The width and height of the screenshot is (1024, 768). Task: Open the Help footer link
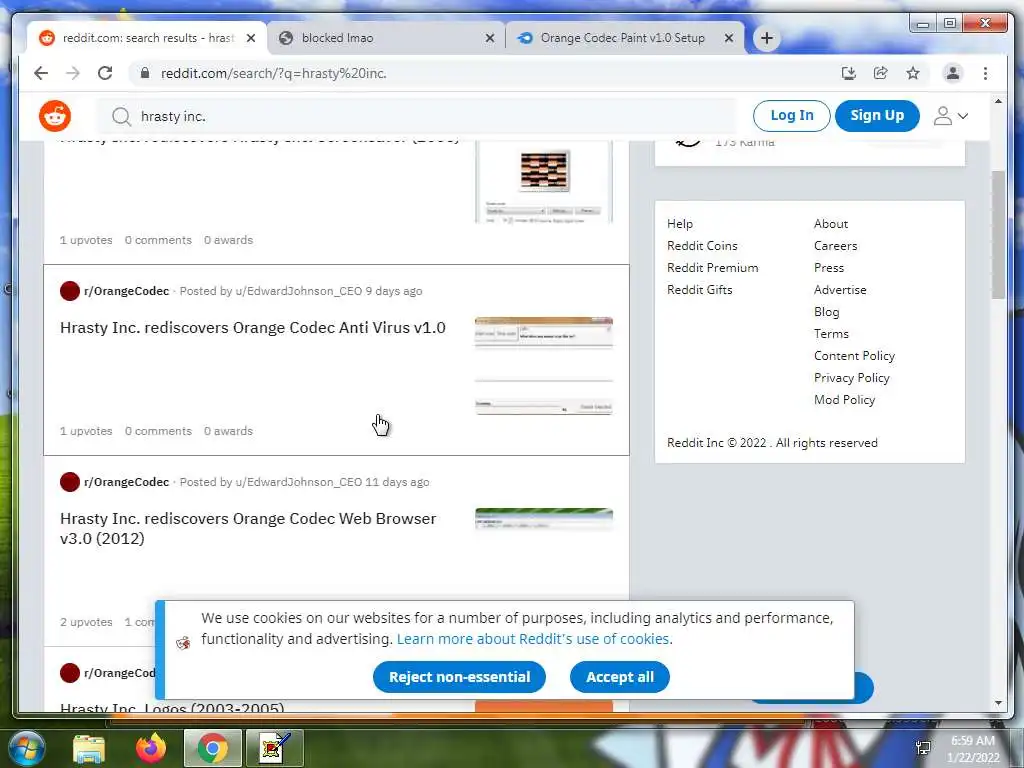pyautogui.click(x=680, y=223)
